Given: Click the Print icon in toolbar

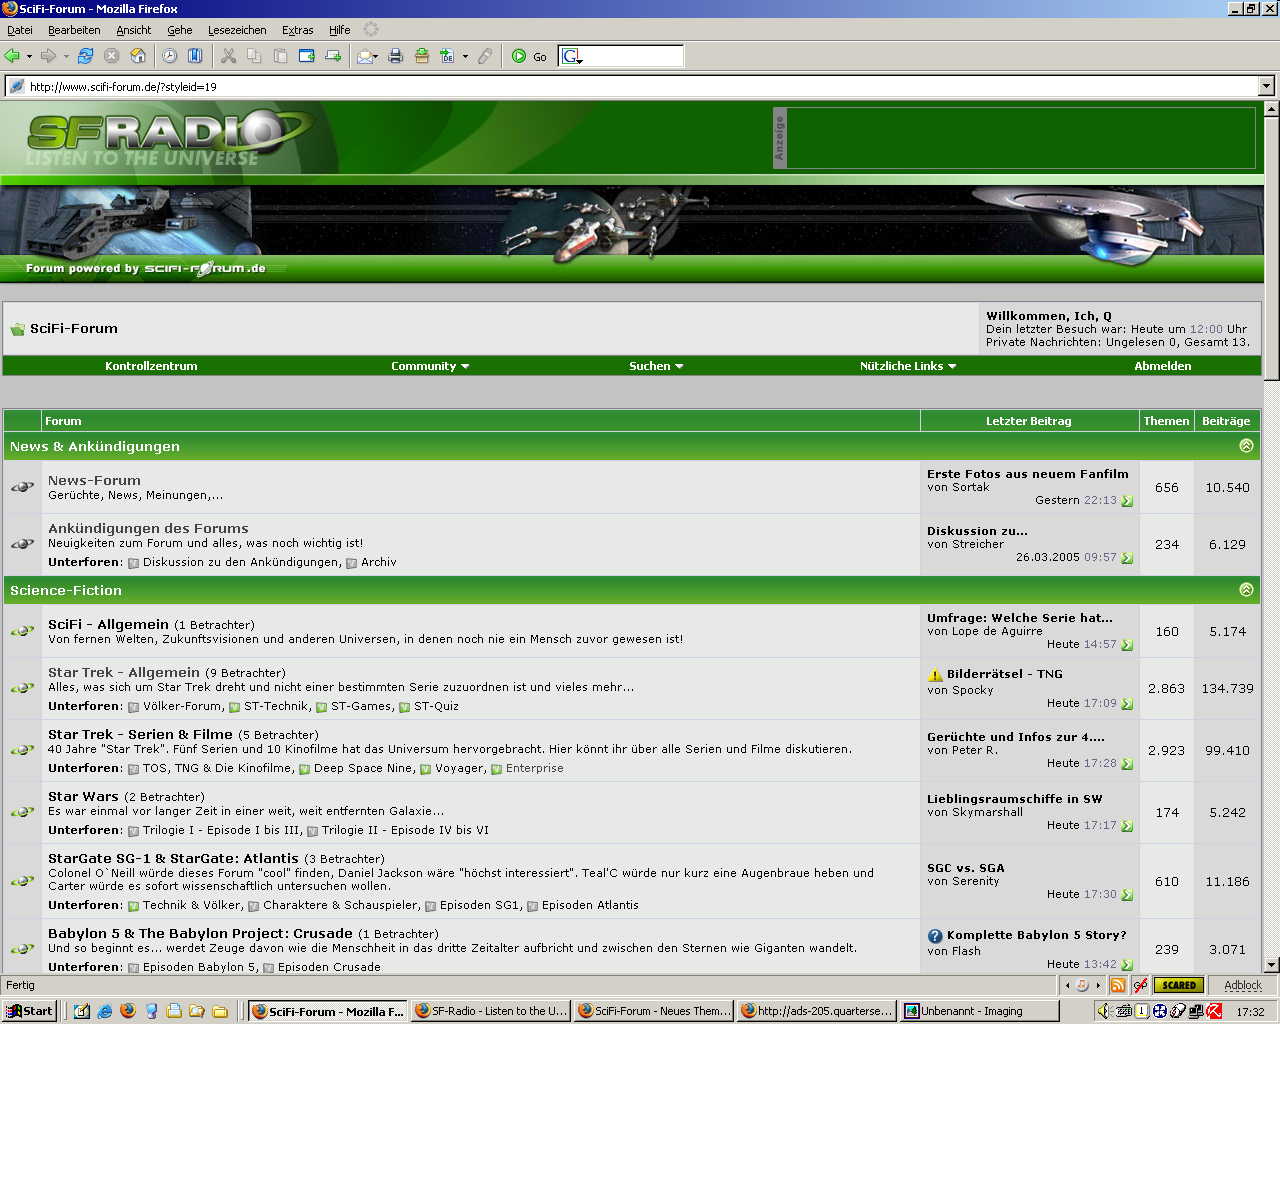Looking at the screenshot, I should (x=396, y=56).
